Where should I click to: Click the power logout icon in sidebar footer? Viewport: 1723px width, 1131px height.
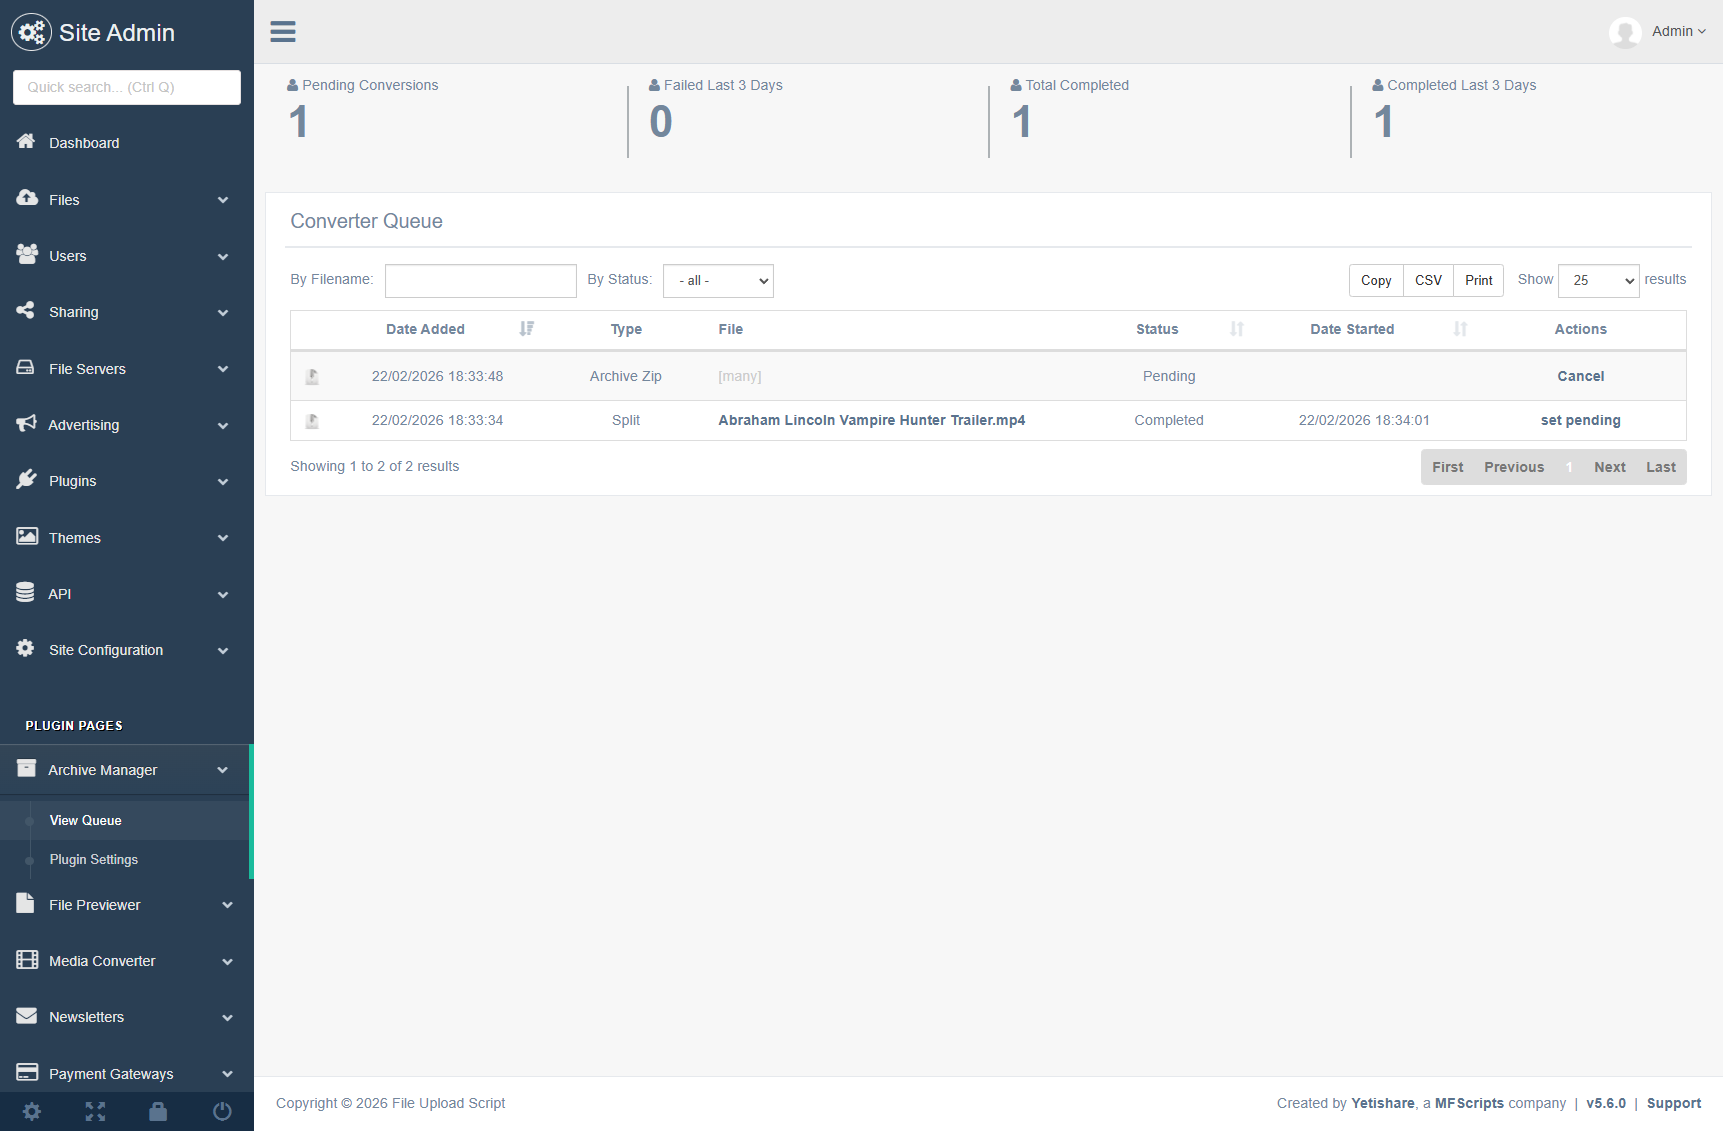222,1111
